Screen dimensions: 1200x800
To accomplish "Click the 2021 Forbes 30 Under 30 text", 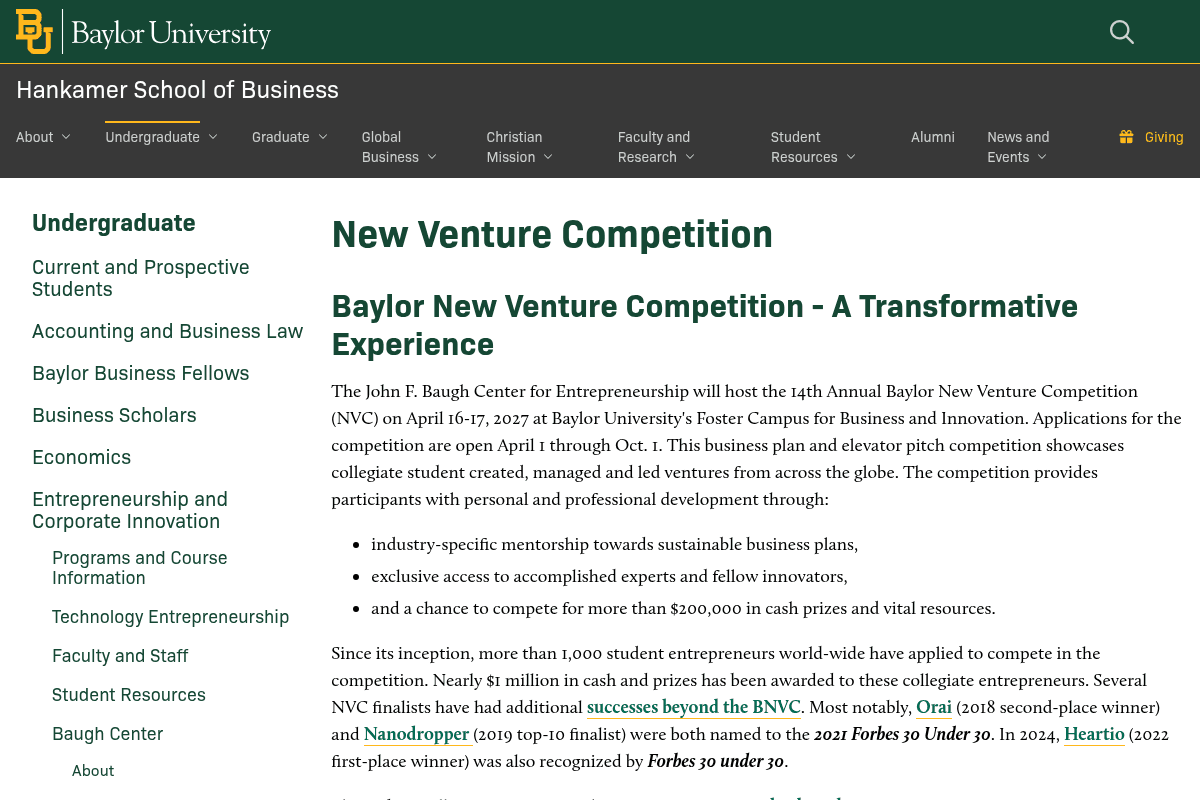I will (x=902, y=734).
